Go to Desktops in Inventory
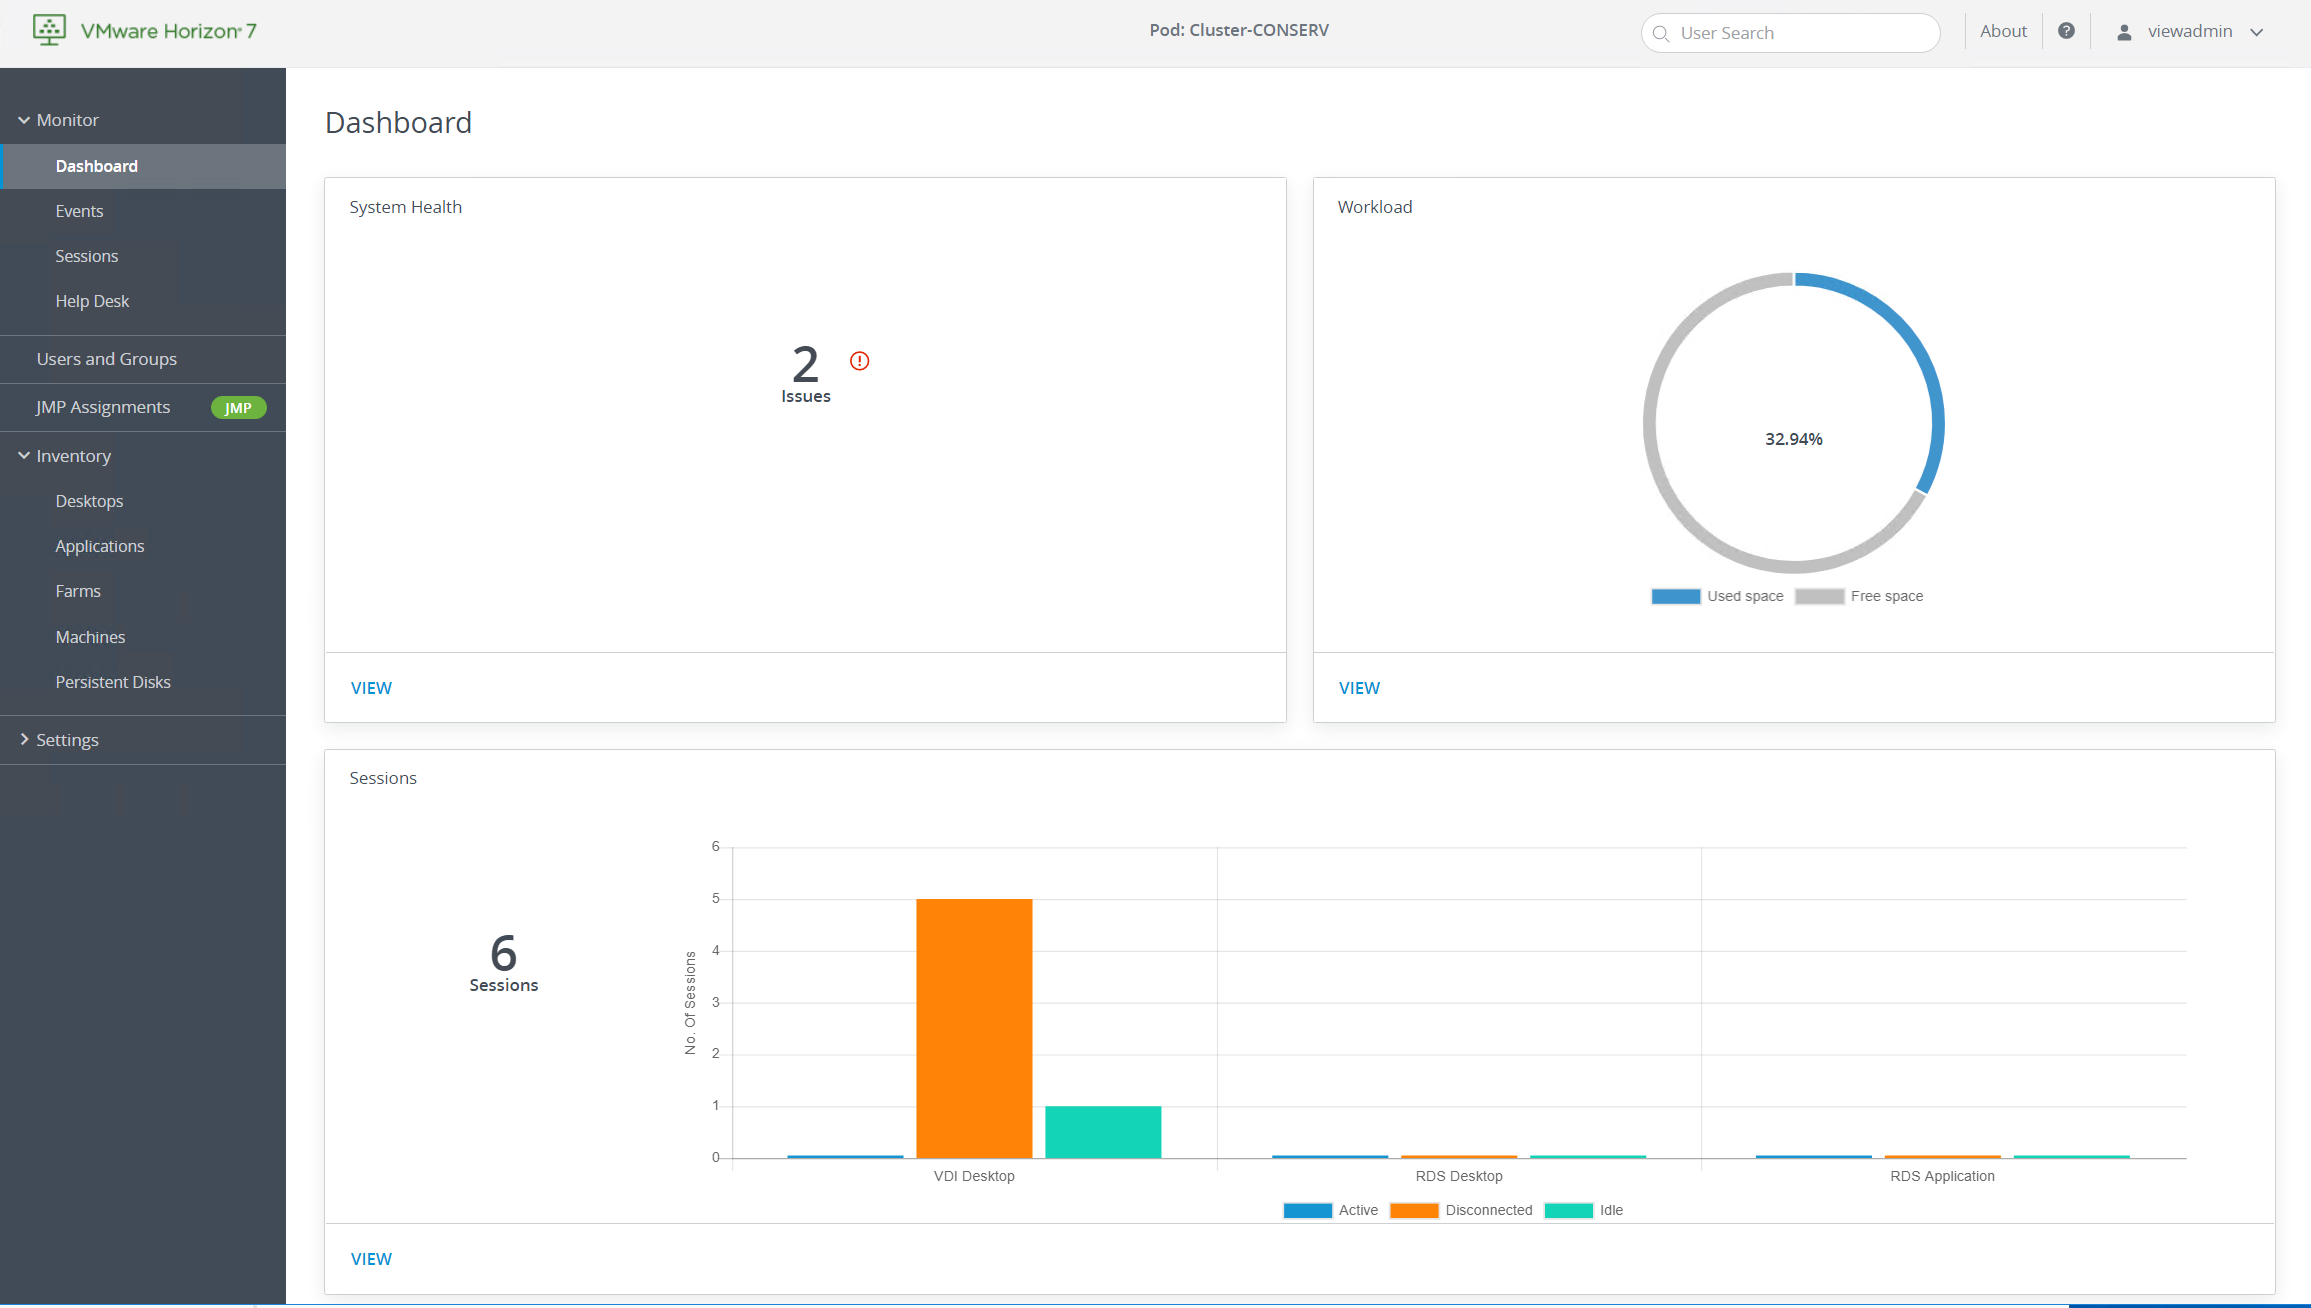 (x=89, y=501)
